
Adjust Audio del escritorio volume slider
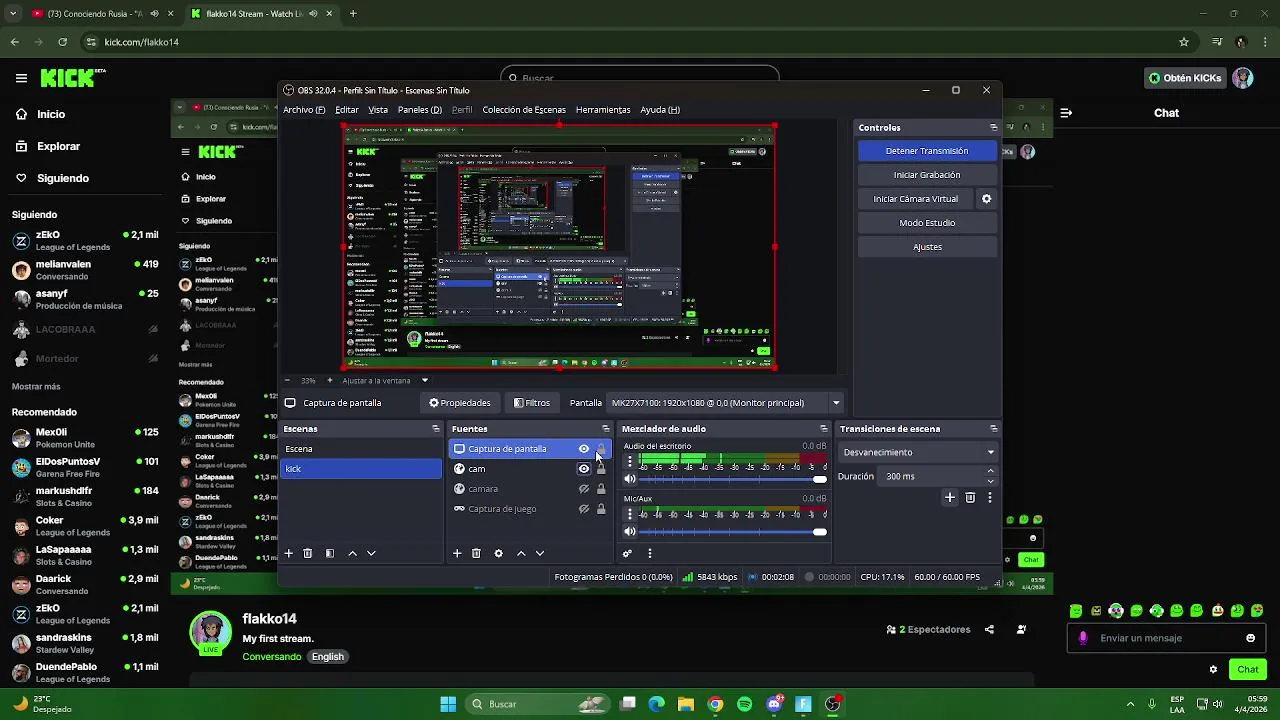coord(733,479)
